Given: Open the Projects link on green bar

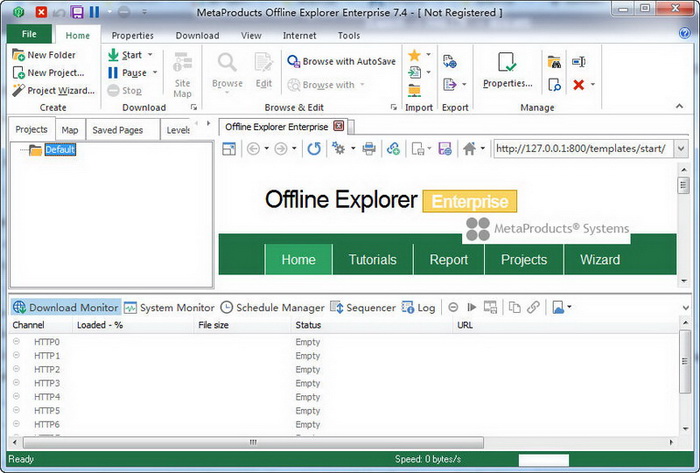Looking at the screenshot, I should 524,260.
